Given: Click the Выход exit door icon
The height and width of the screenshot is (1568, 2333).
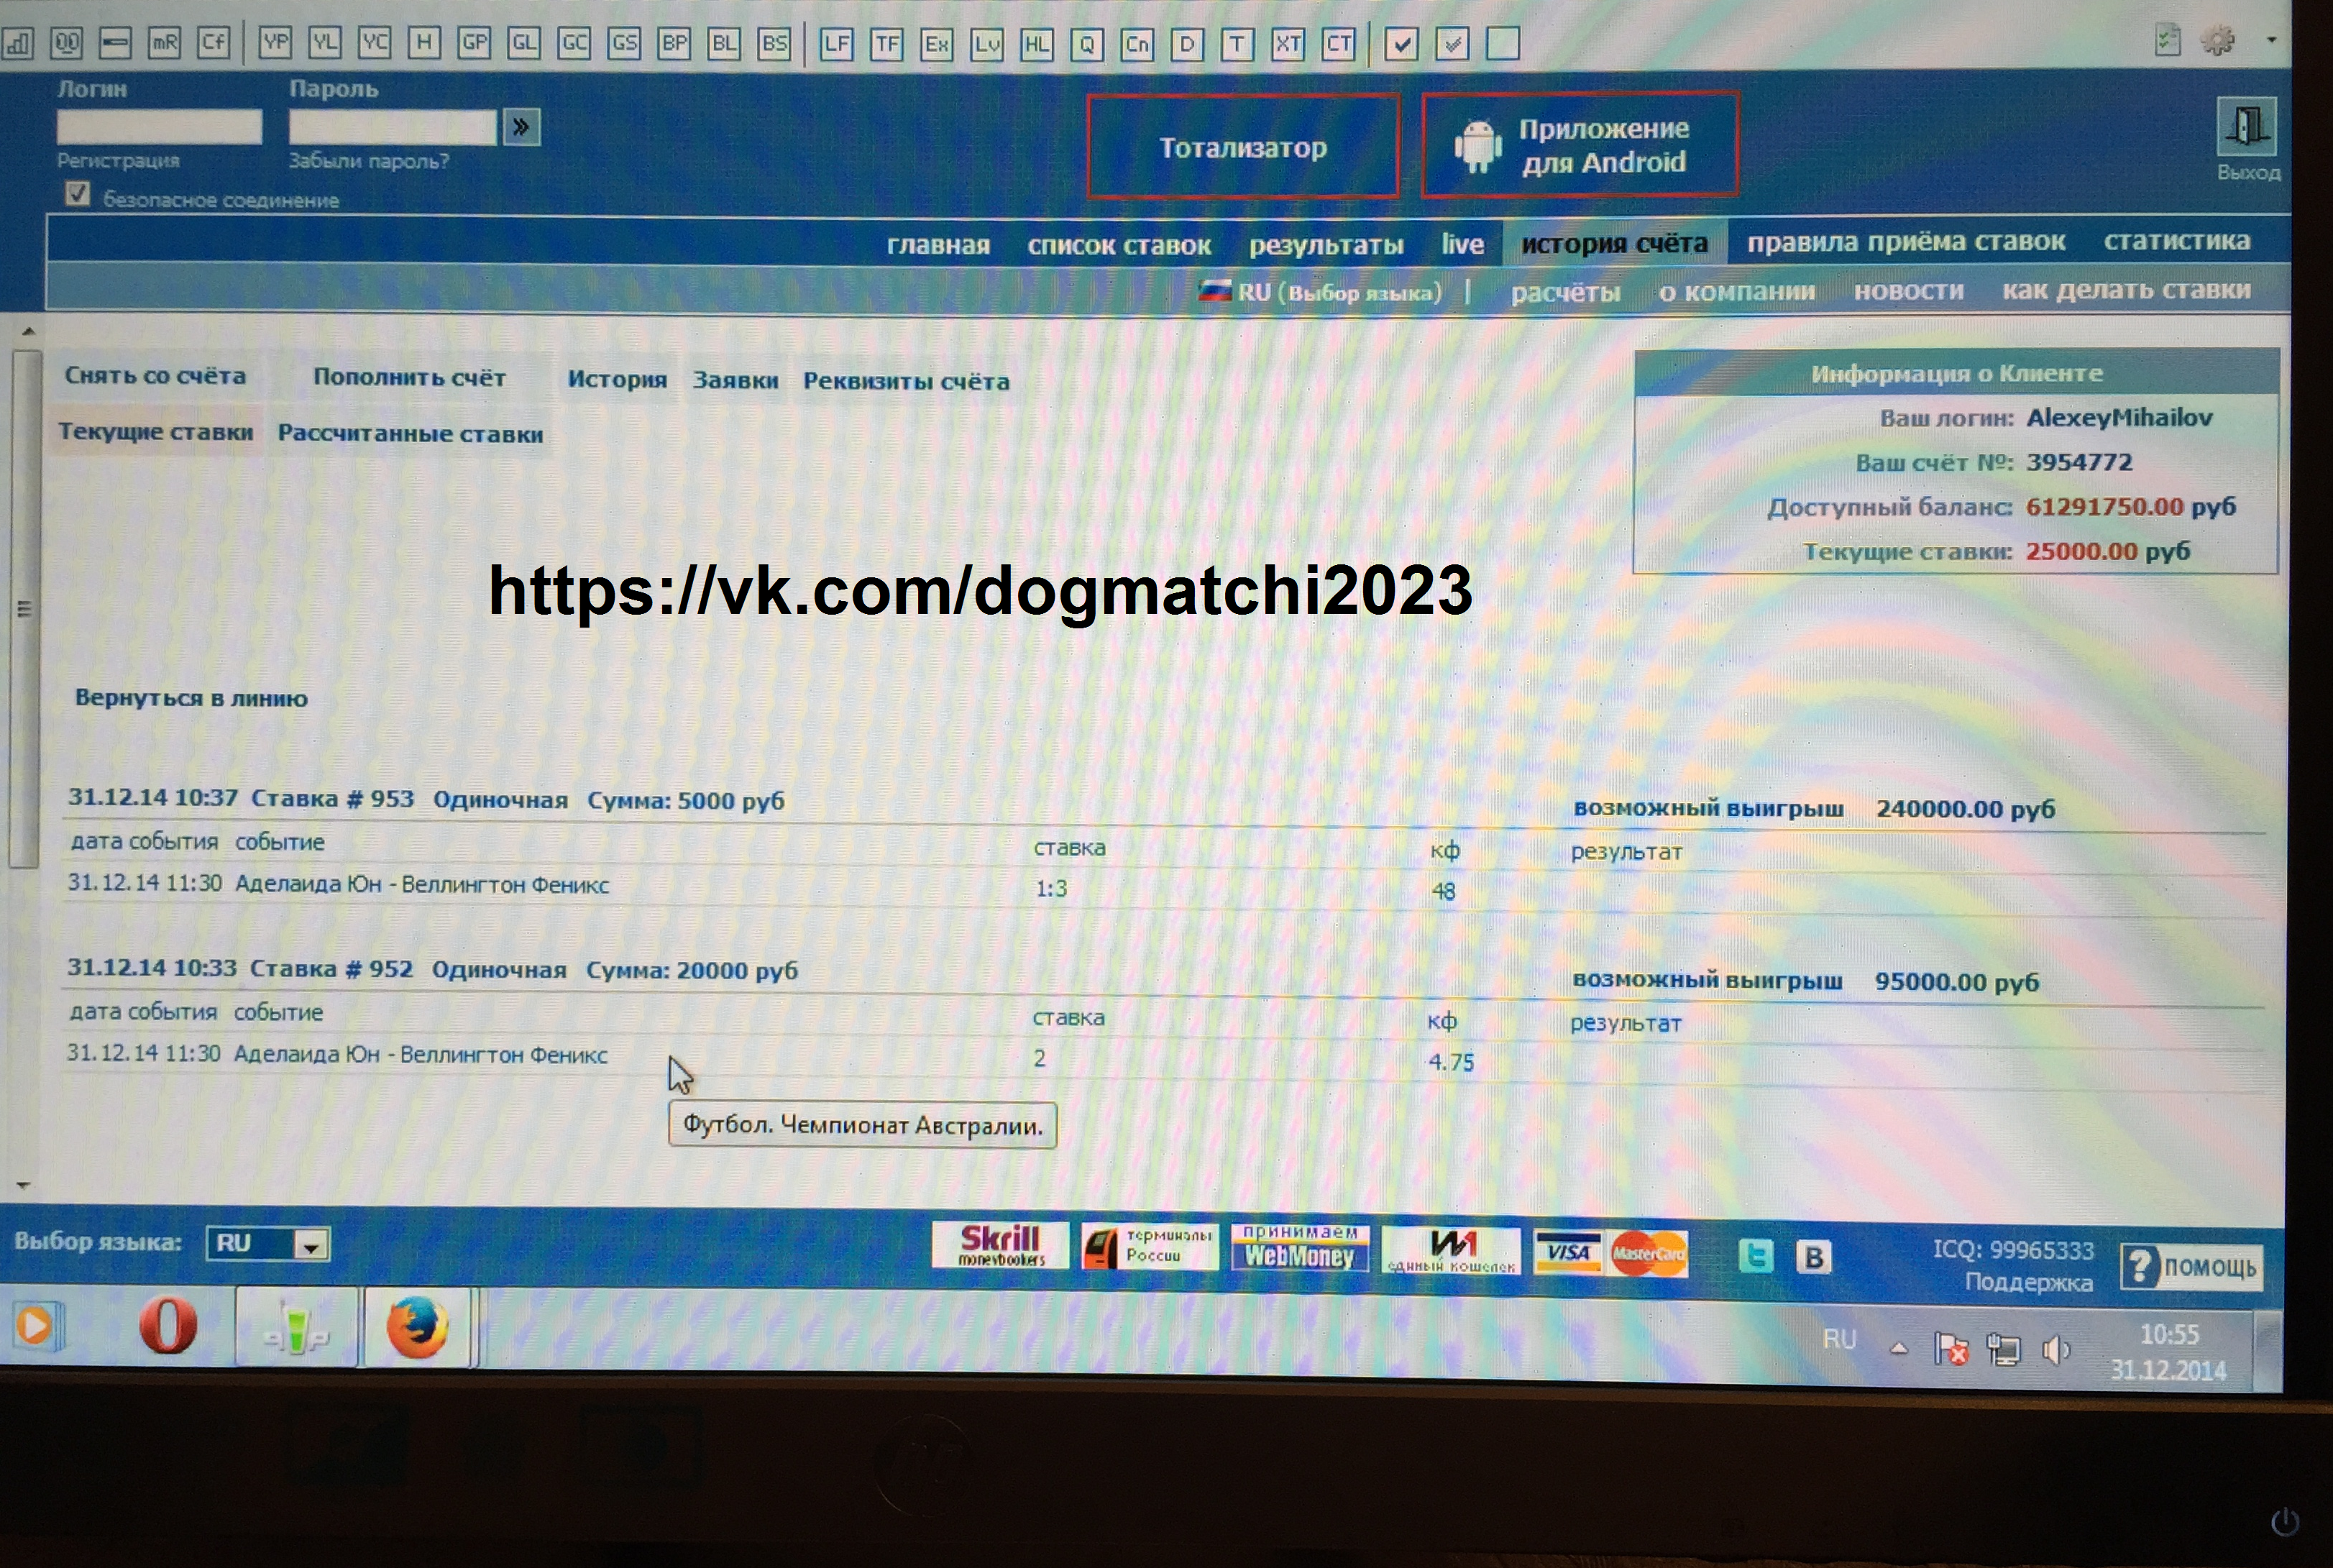Looking at the screenshot, I should [2246, 127].
